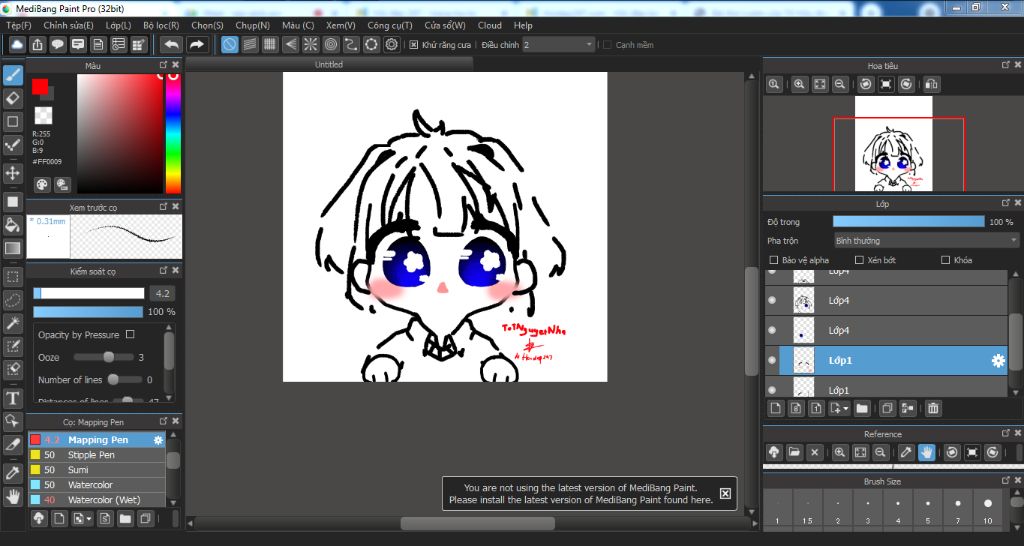Enable vanishing point snap guide
The height and width of the screenshot is (546, 1024).
[x=291, y=44]
